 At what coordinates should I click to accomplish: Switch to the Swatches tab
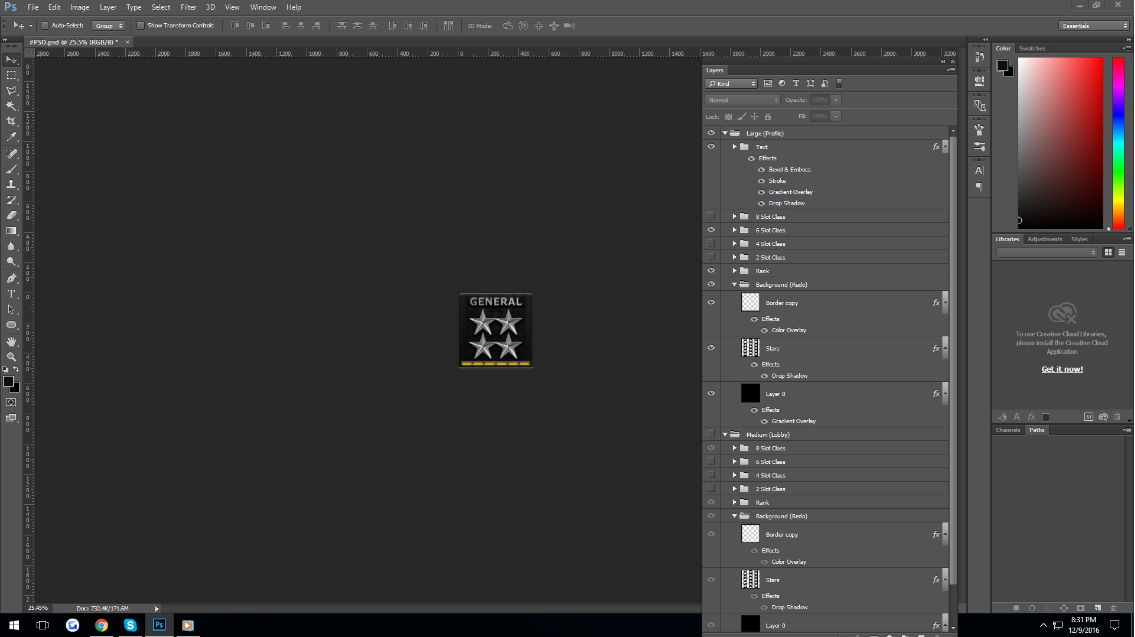tap(1032, 48)
